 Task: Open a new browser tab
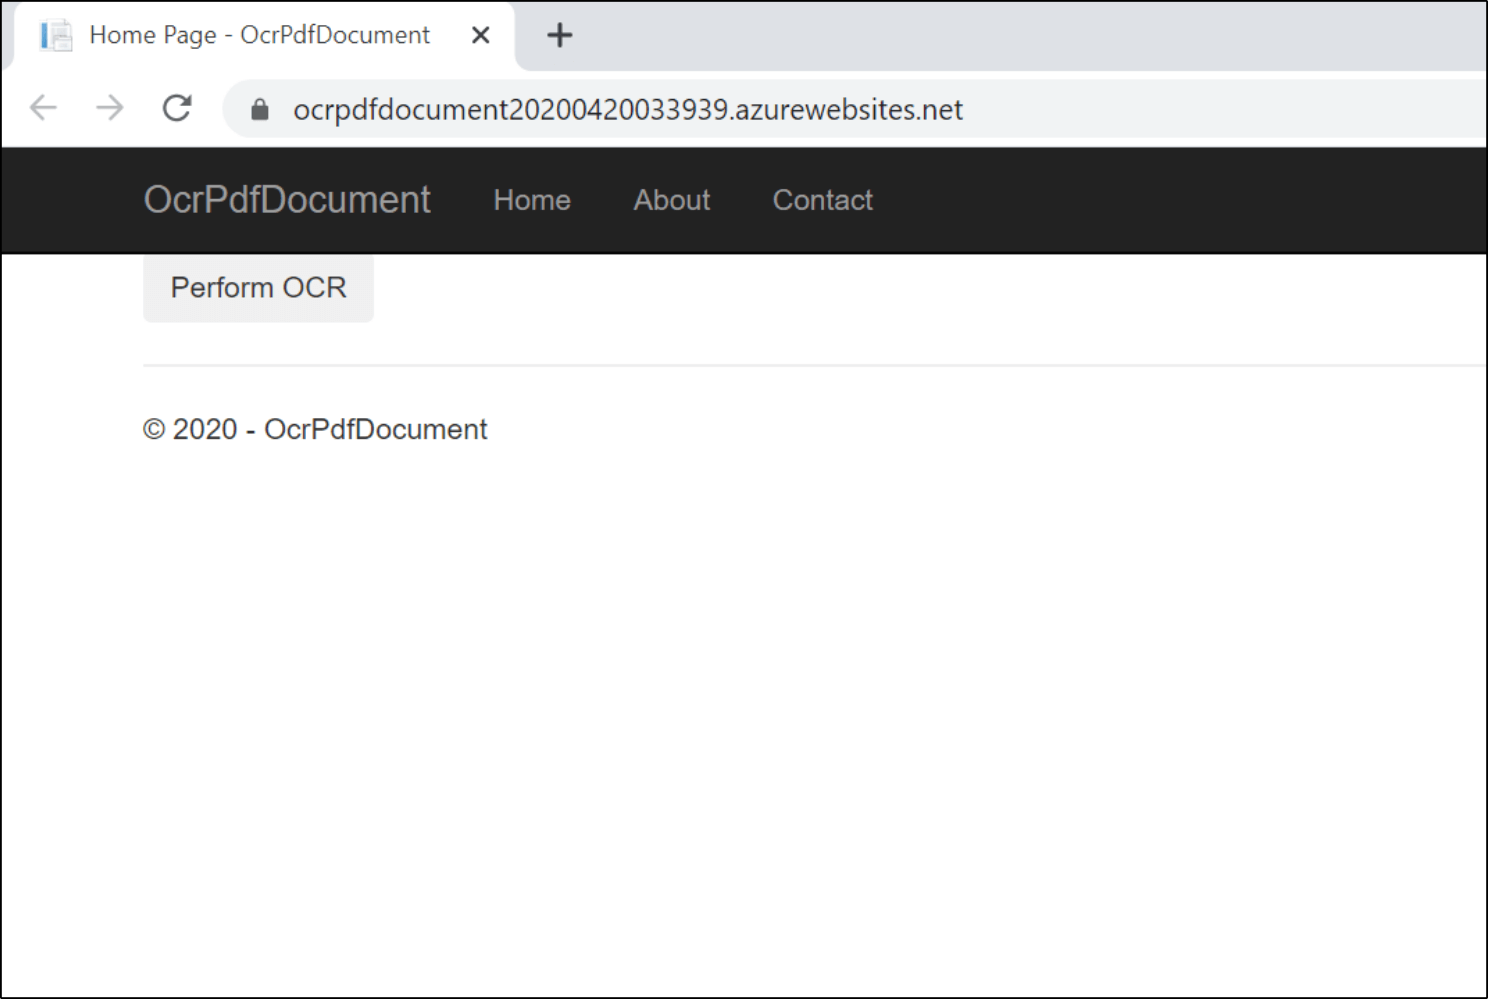tap(559, 35)
